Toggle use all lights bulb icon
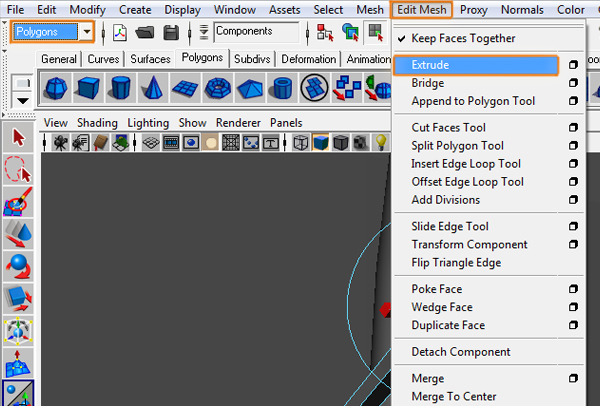This screenshot has height=406, width=600. (380, 142)
